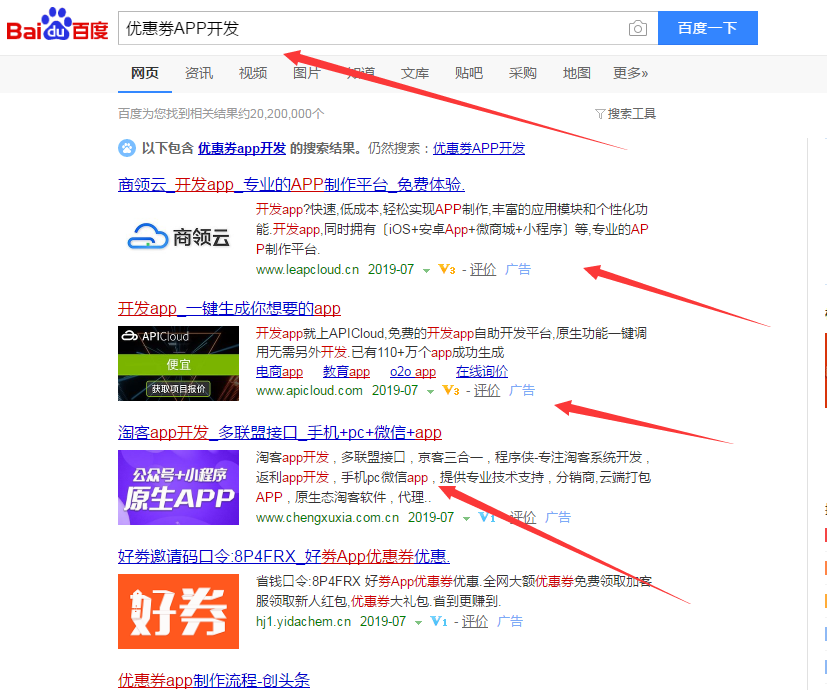Click the APICloud thumbnail image

coord(178,363)
